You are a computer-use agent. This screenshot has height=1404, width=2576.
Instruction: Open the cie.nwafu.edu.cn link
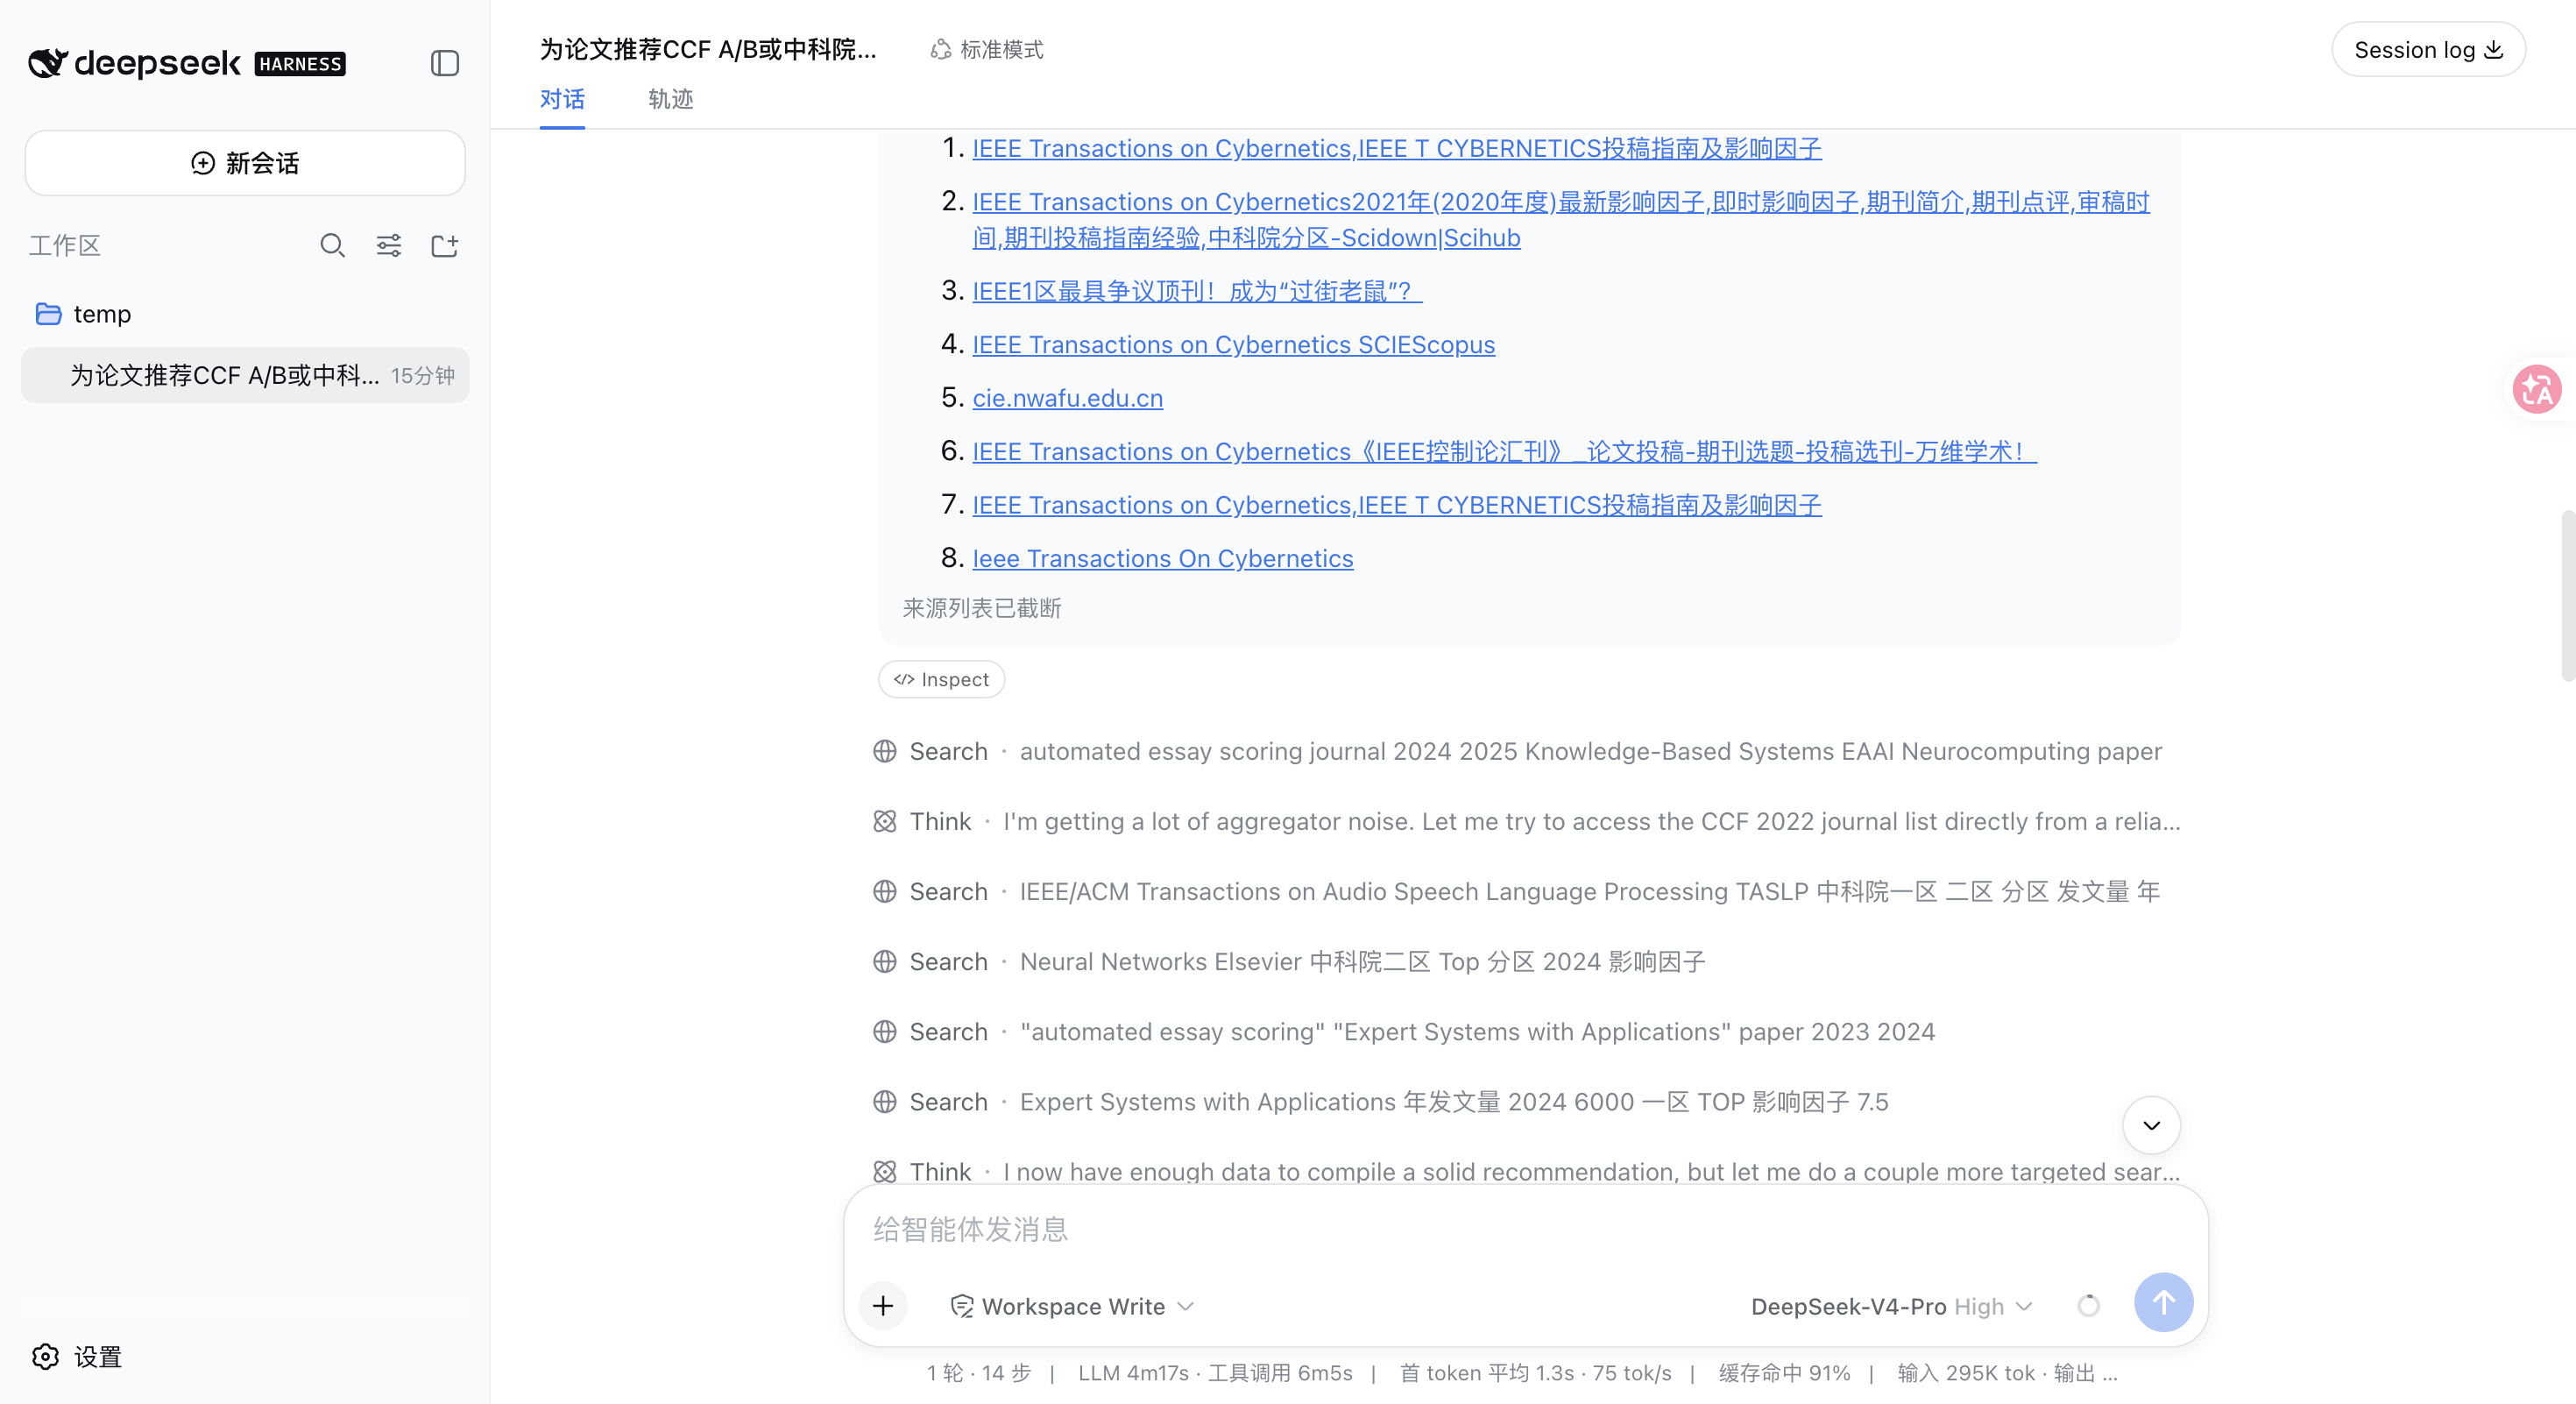pyautogui.click(x=1068, y=398)
